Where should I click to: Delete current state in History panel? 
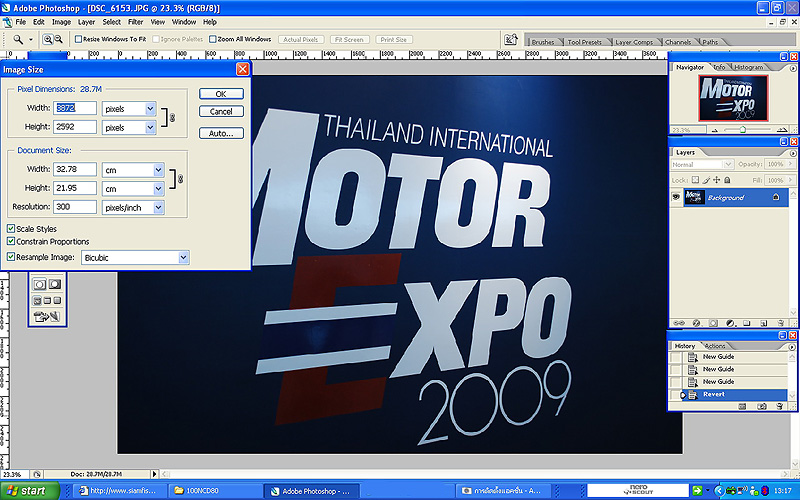[x=780, y=407]
